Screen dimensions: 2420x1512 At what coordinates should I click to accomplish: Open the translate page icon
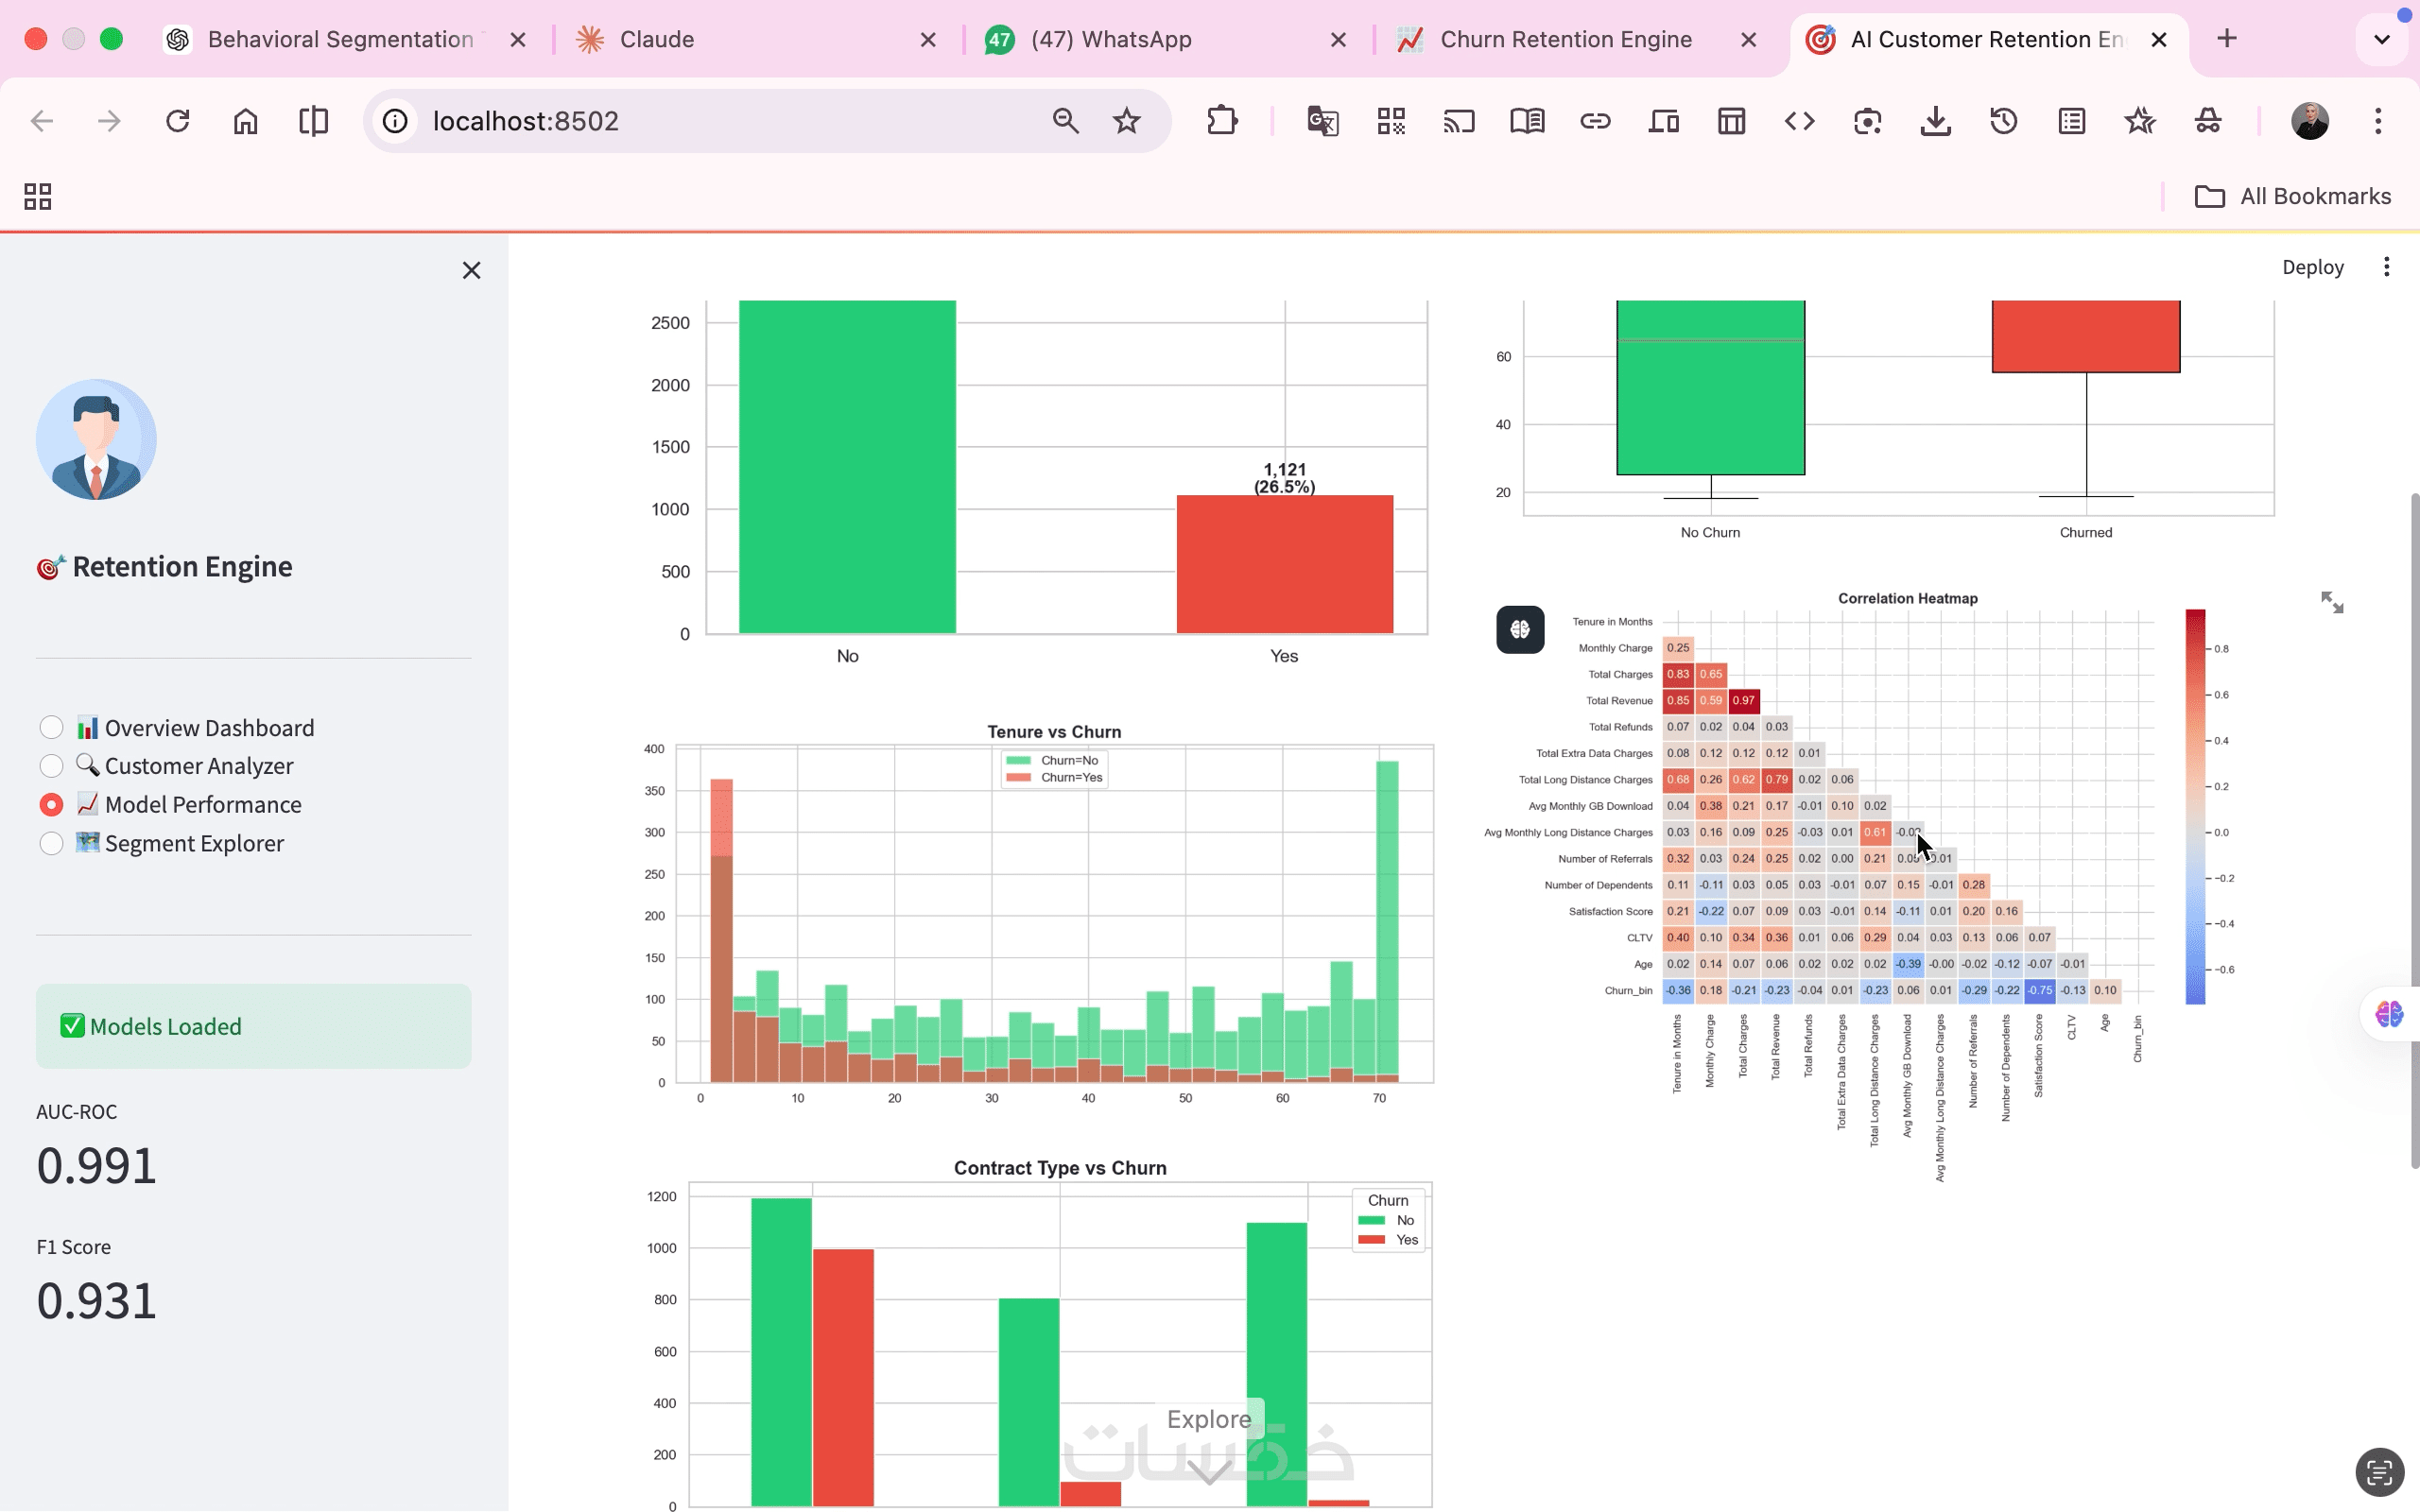tap(1322, 122)
